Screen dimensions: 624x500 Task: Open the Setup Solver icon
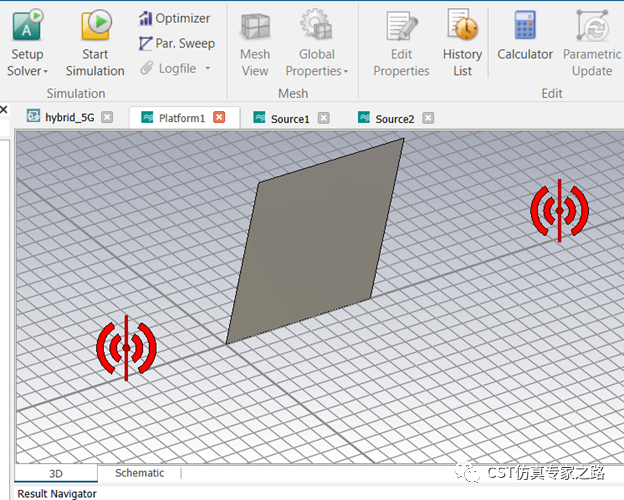pyautogui.click(x=27, y=25)
